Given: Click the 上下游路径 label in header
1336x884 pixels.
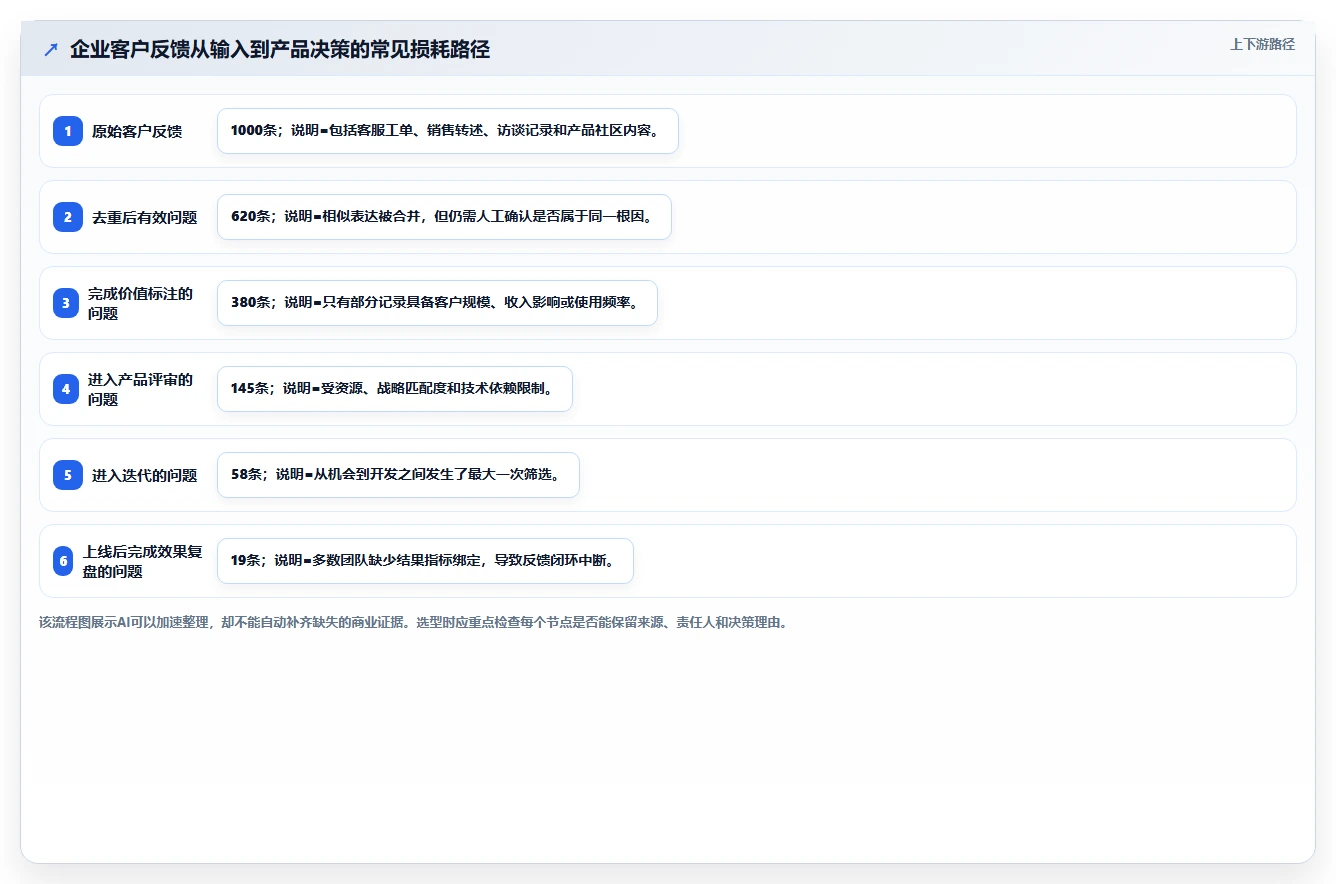Looking at the screenshot, I should pyautogui.click(x=1262, y=44).
